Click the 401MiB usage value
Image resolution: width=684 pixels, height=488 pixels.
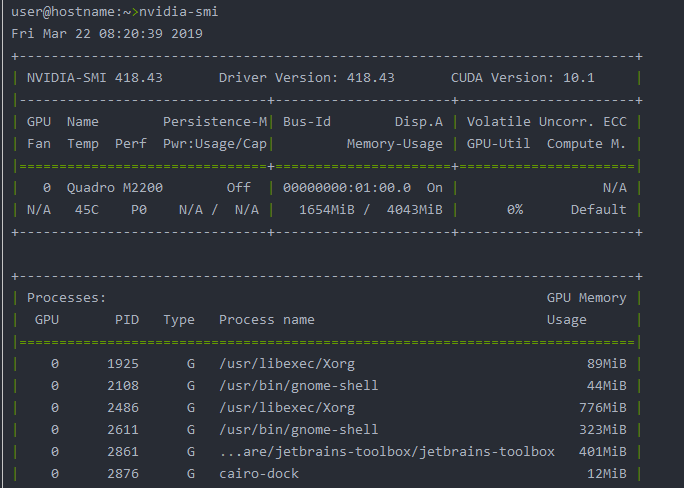tap(603, 451)
